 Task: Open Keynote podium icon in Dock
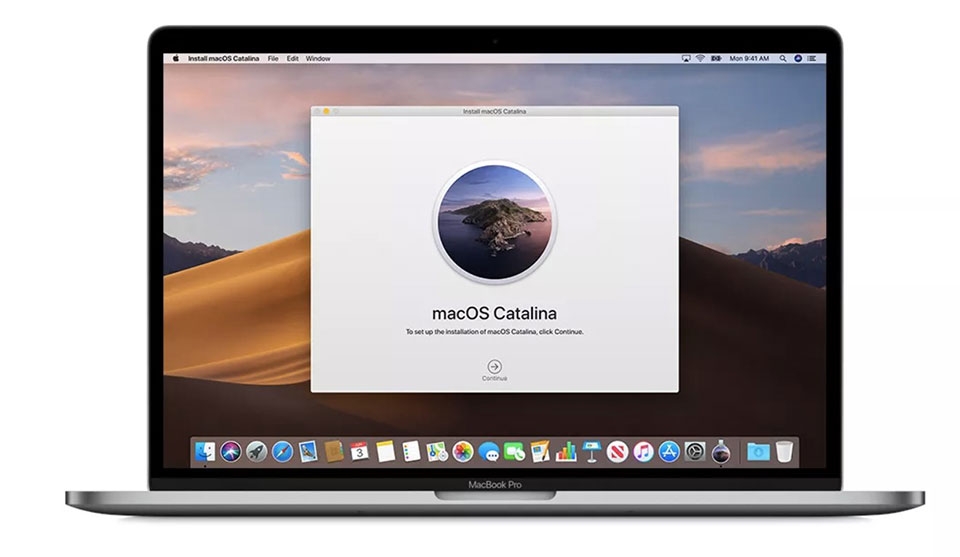coord(591,452)
